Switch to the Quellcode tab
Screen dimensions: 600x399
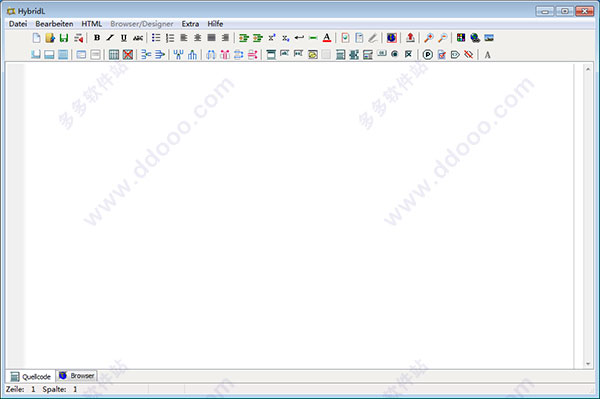tap(31, 376)
